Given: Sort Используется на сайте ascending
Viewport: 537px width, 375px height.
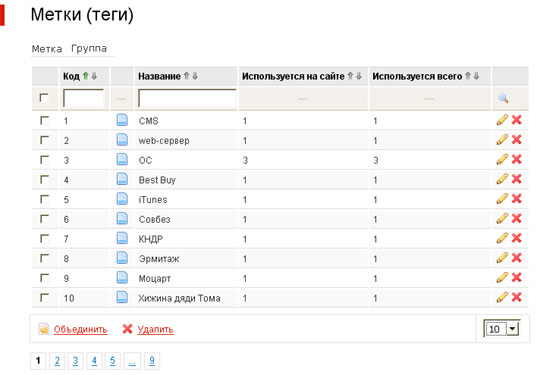Looking at the screenshot, I should coord(350,76).
